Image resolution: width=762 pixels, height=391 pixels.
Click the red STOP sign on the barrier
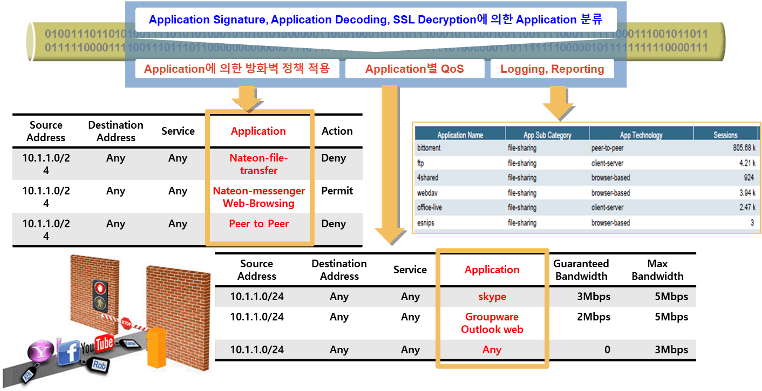126,323
